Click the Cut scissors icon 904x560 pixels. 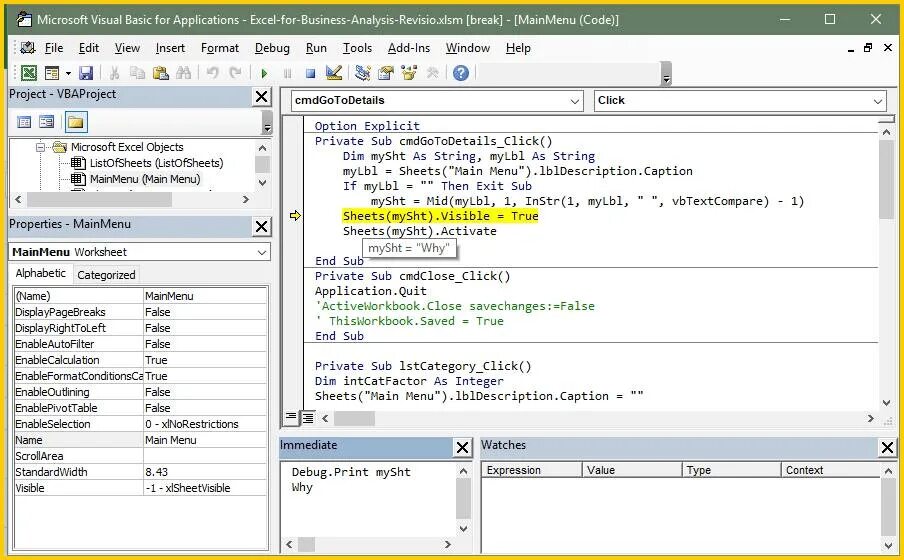pos(114,73)
